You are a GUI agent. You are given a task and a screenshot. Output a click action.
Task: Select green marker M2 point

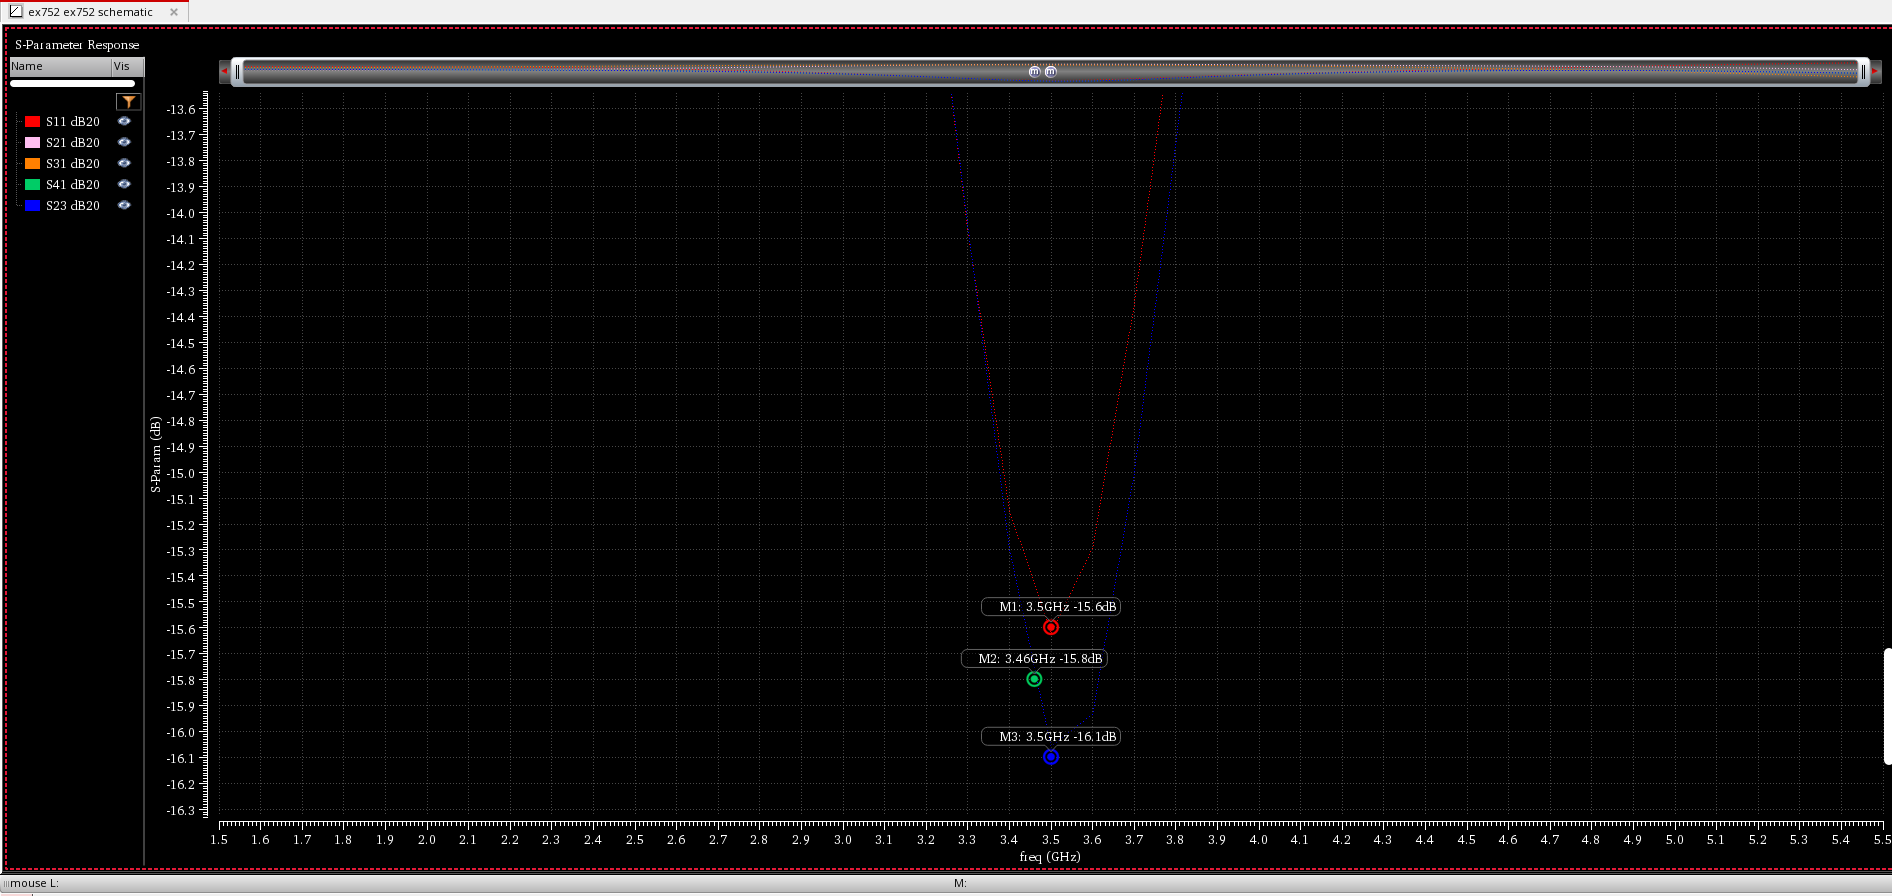(x=1034, y=679)
